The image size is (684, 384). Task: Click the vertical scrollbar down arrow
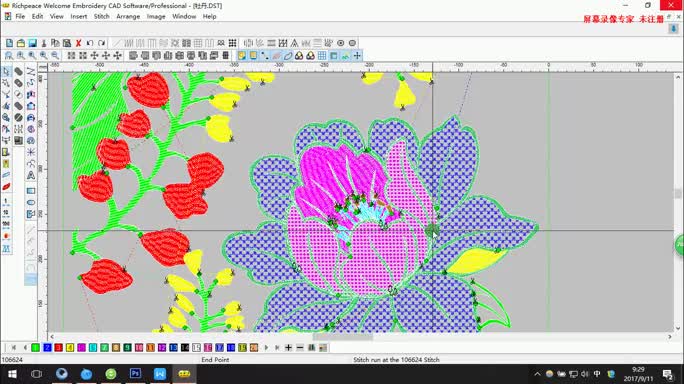[x=678, y=328]
